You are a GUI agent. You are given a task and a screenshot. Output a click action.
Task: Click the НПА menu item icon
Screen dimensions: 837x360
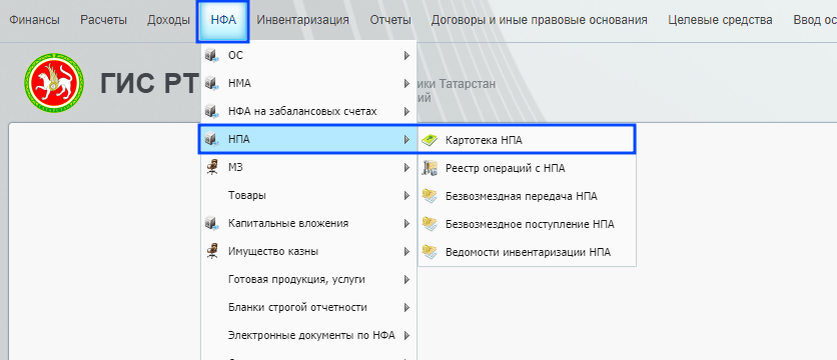tap(212, 139)
